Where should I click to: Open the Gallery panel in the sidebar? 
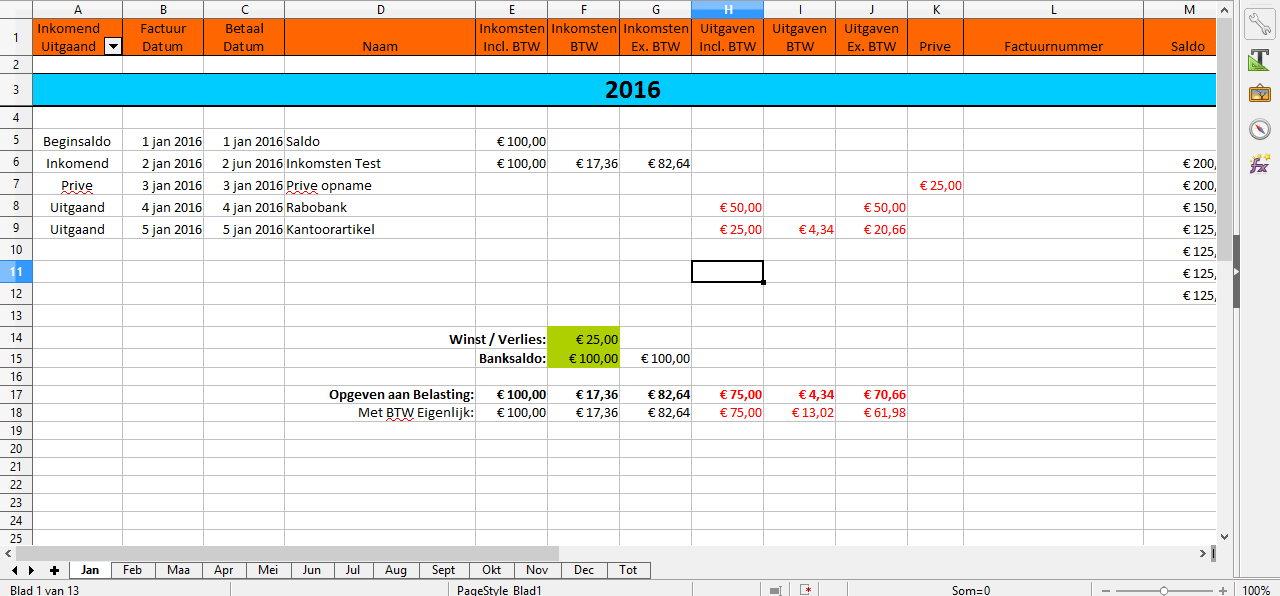pos(1259,94)
